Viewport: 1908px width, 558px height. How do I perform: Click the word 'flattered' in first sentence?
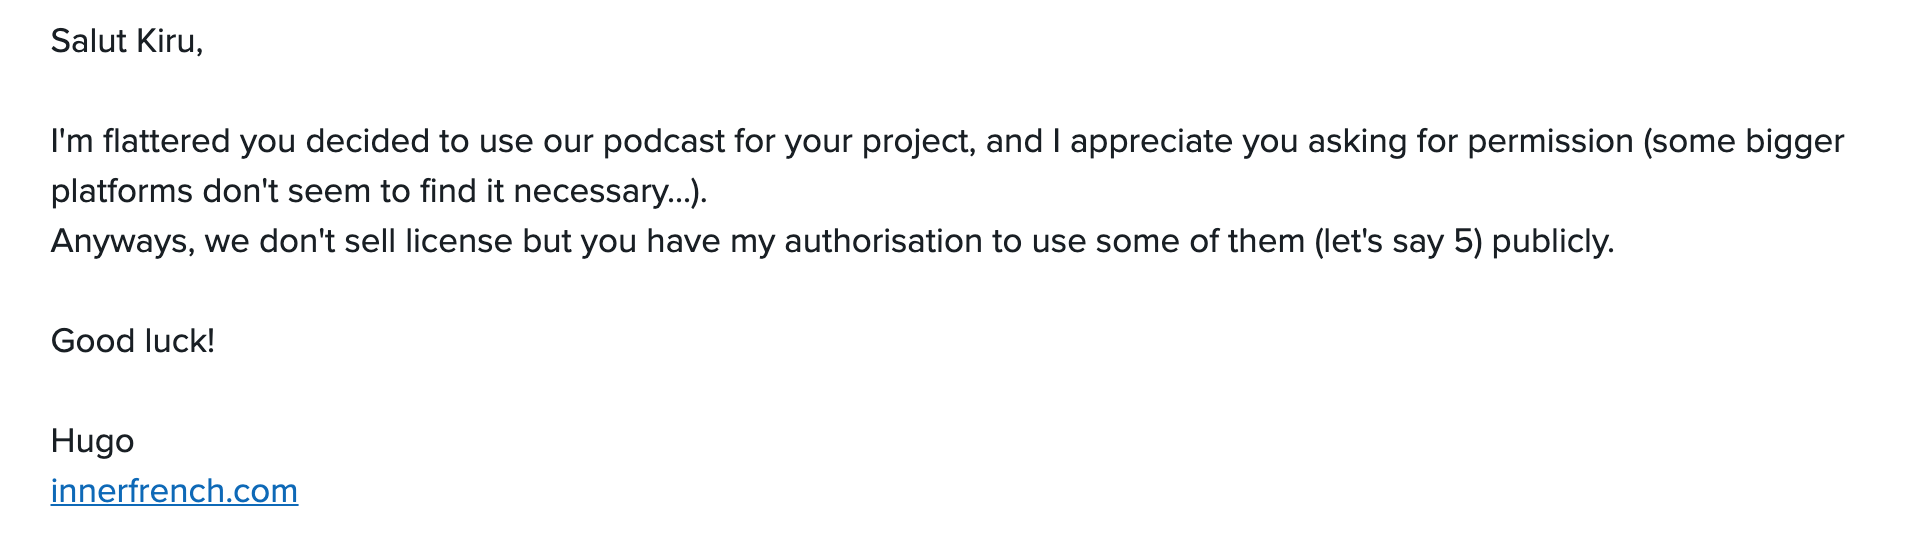[x=166, y=141]
